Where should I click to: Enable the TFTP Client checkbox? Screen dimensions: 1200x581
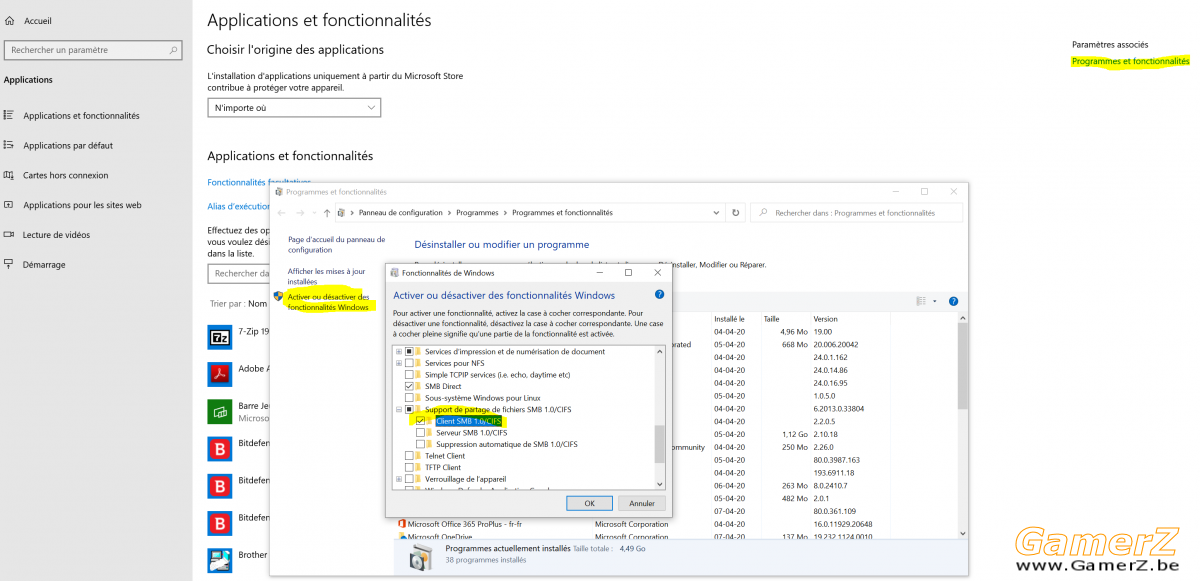click(409, 467)
